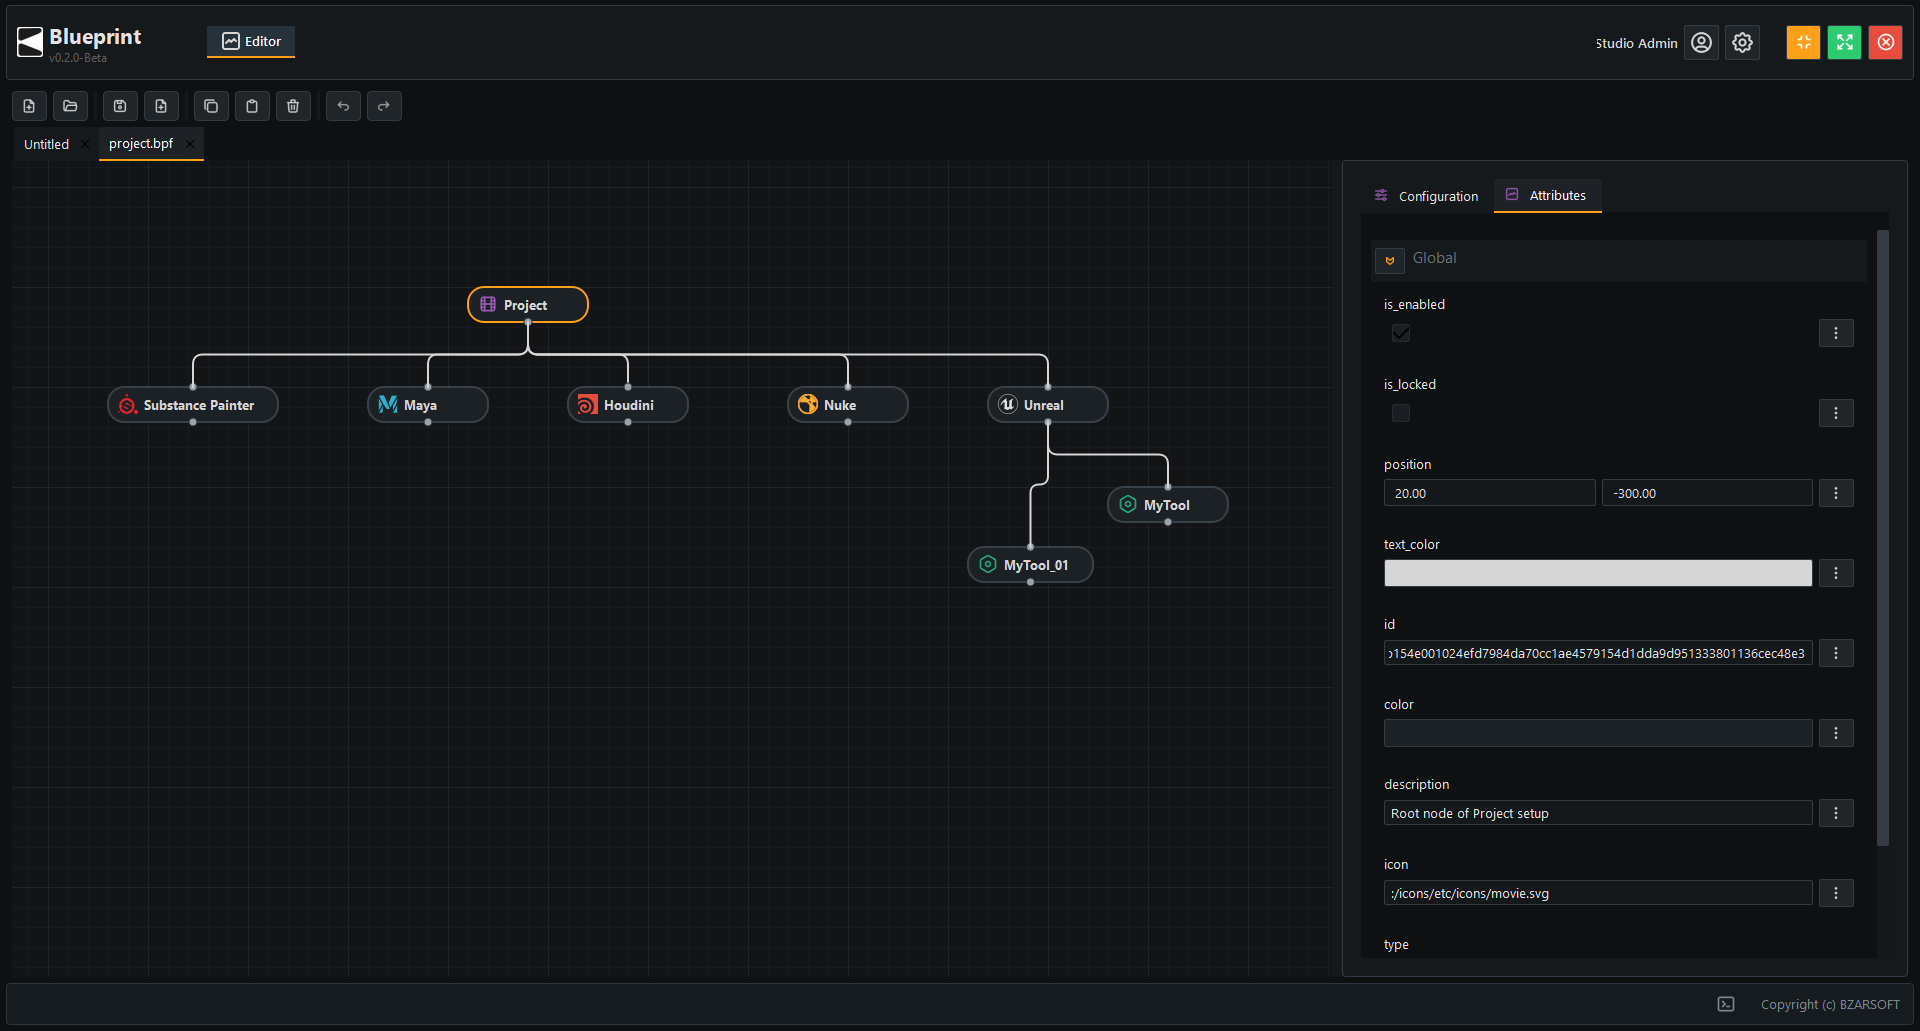Open options menu for is_locked
Screen dimensions: 1920x1031
pos(1836,413)
